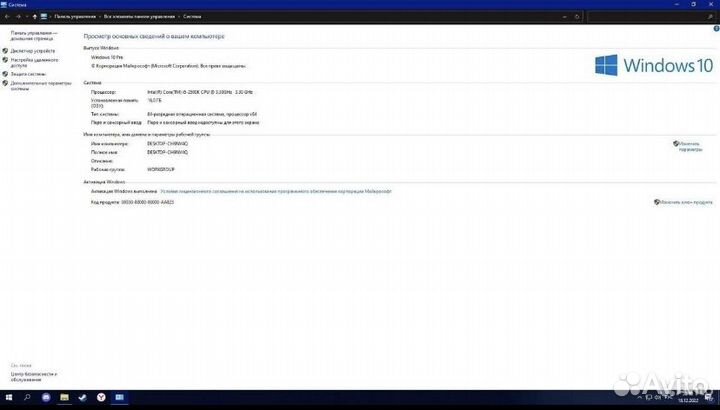720x410 pixels.
Task: Click the System window taskbar button
Action: [119, 398]
